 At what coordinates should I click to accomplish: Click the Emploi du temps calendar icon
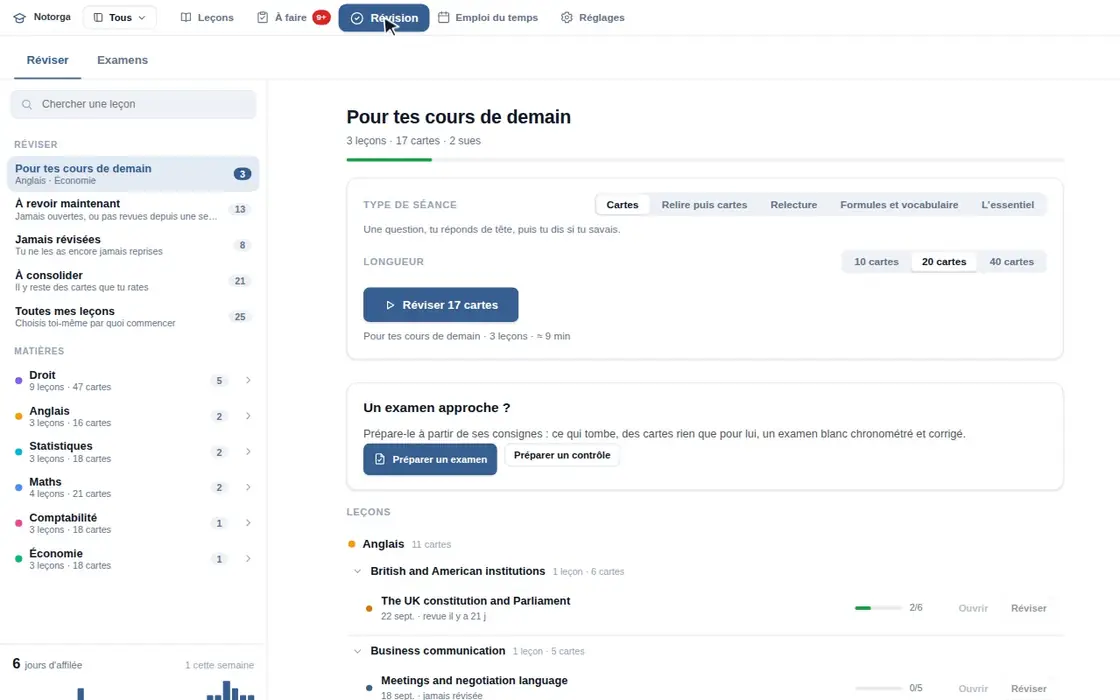444,17
